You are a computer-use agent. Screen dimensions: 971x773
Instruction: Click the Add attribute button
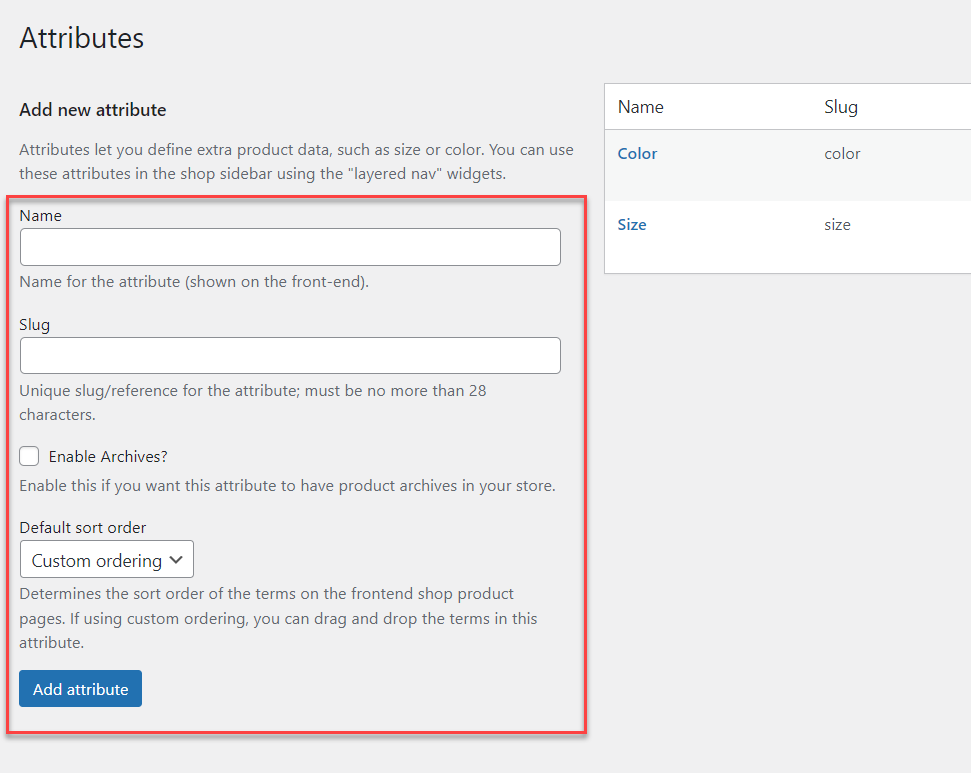pyautogui.click(x=81, y=689)
